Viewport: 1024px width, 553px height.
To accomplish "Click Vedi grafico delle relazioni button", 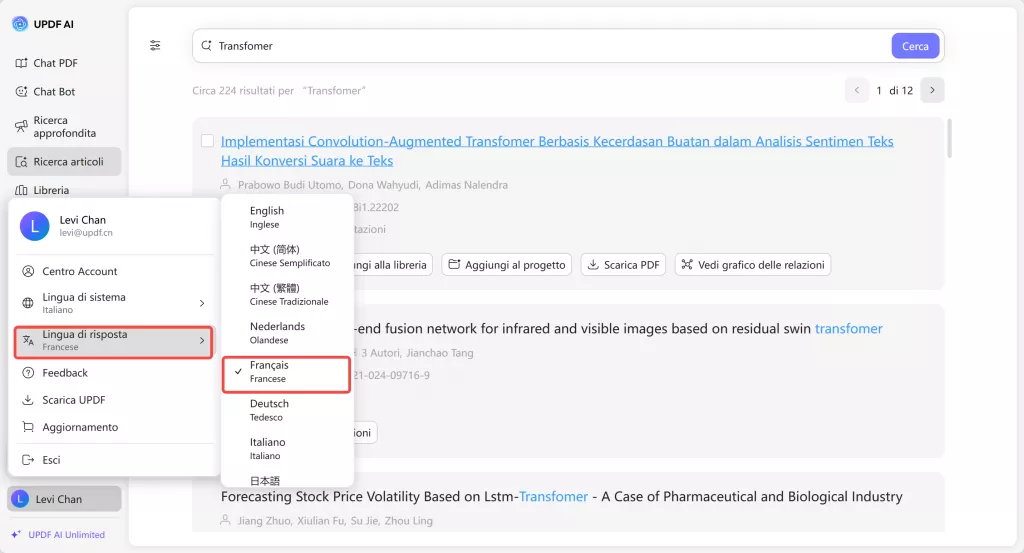I will coord(752,265).
